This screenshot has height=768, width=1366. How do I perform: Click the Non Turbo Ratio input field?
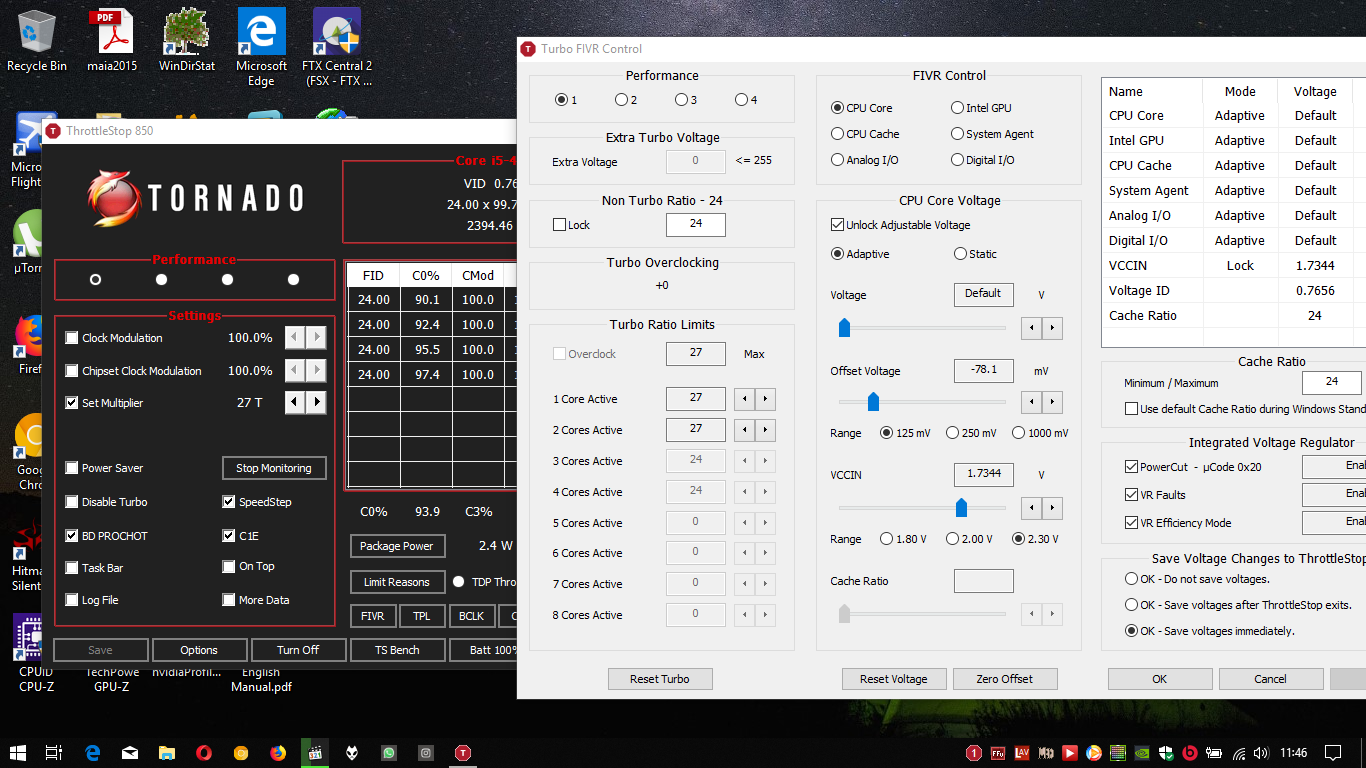point(695,224)
